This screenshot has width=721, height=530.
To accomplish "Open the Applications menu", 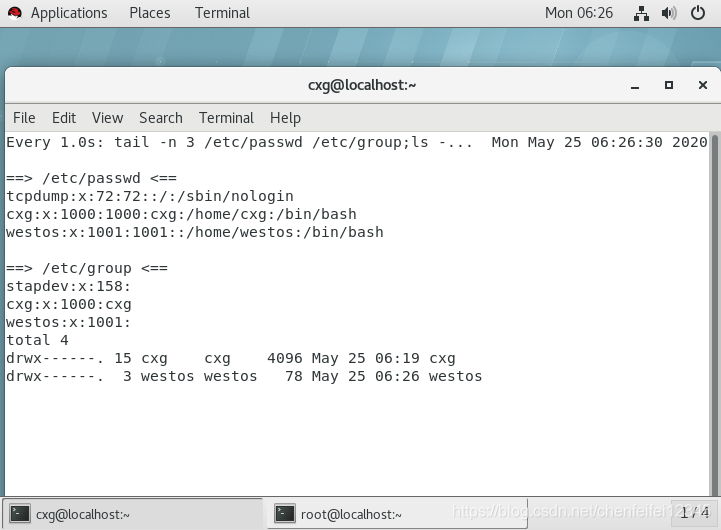I will [x=69, y=13].
